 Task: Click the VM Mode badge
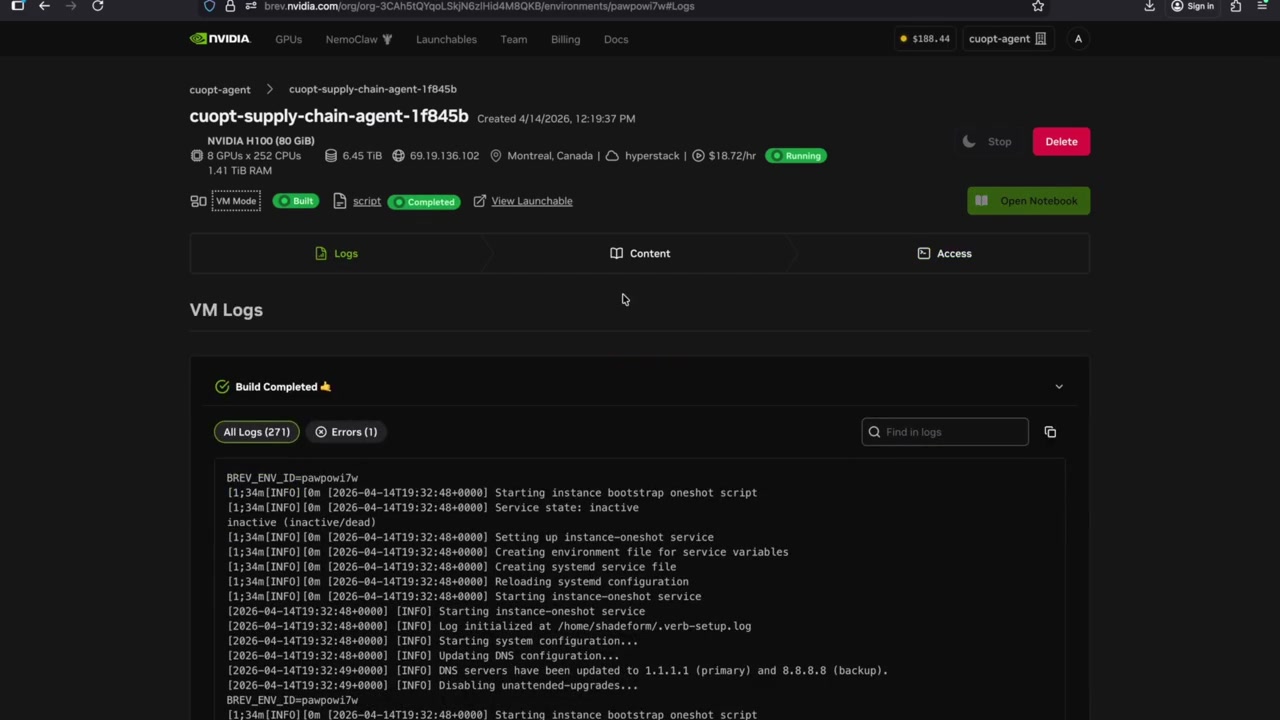tap(236, 201)
